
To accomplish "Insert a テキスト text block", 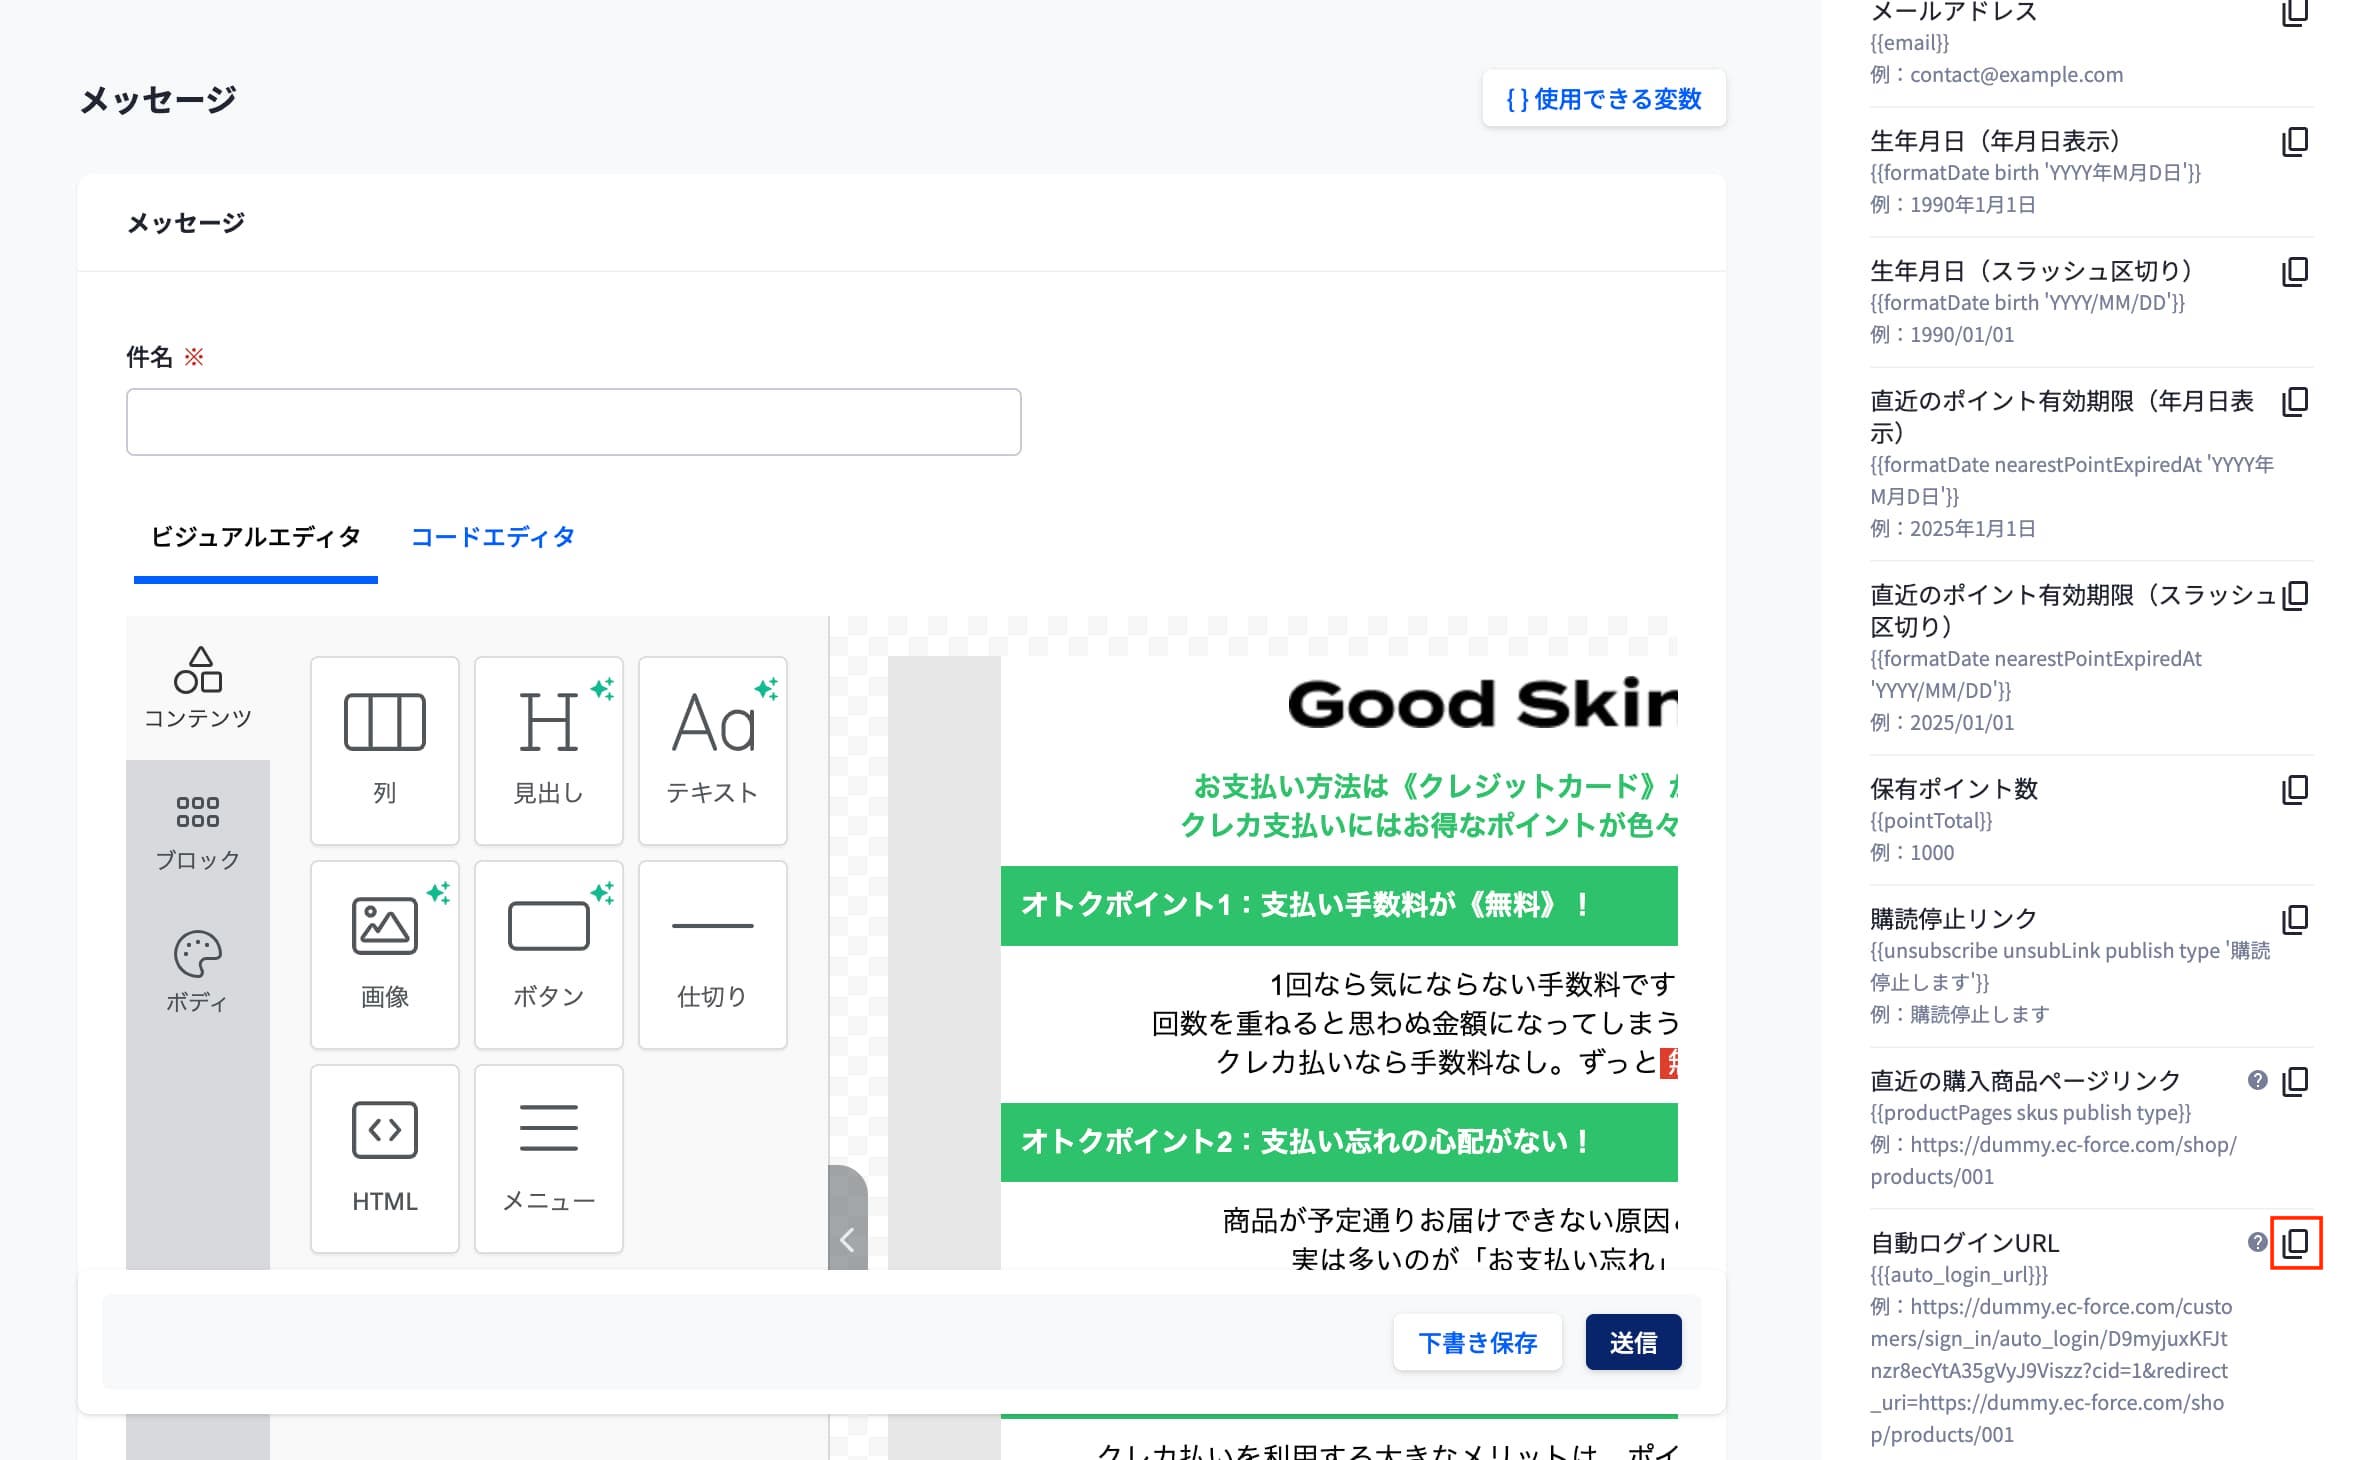I will 712,750.
